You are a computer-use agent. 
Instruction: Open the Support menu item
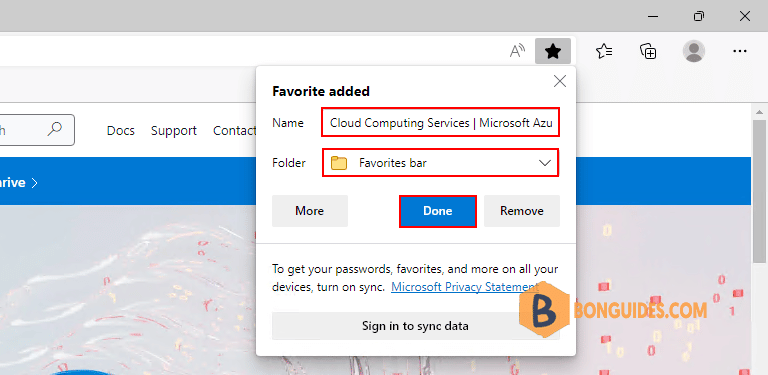pyautogui.click(x=173, y=131)
